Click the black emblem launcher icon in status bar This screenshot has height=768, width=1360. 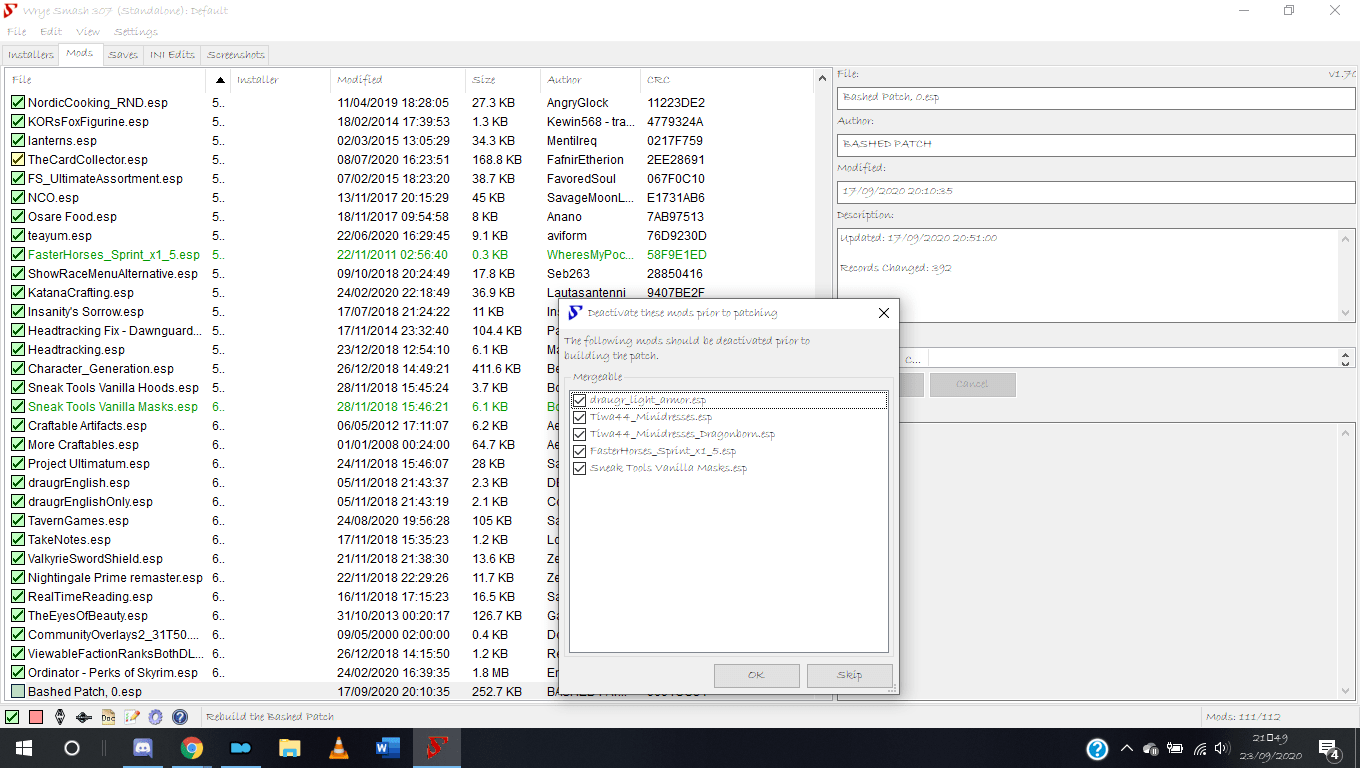(x=84, y=717)
